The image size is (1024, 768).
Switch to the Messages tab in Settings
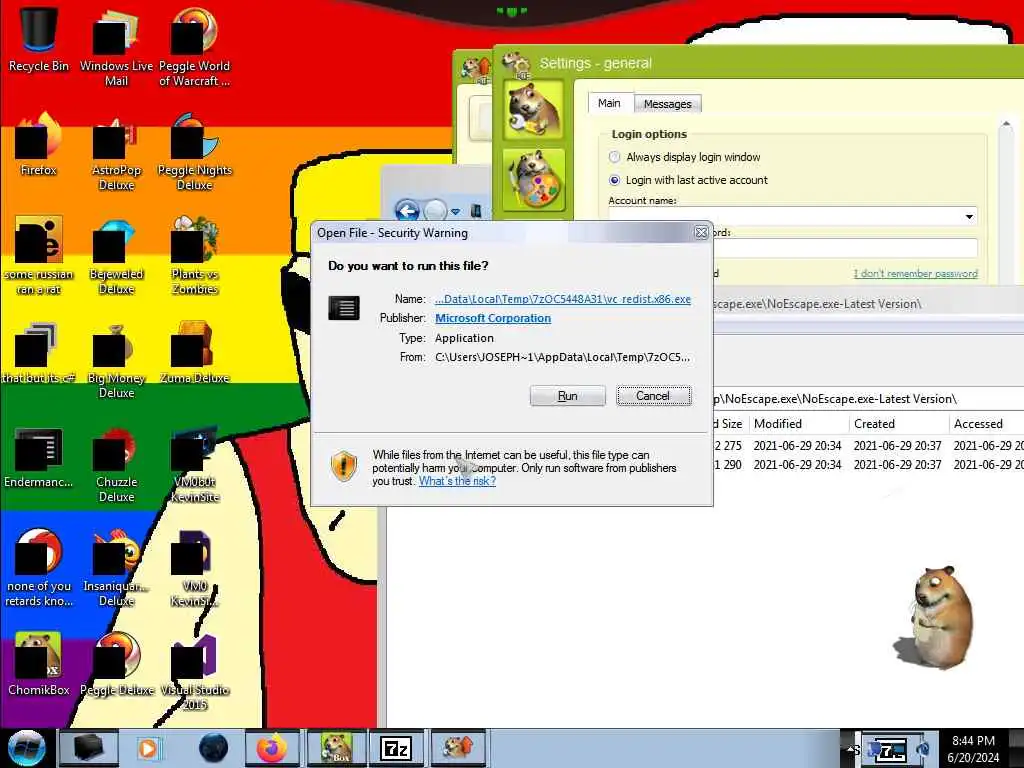[x=667, y=104]
